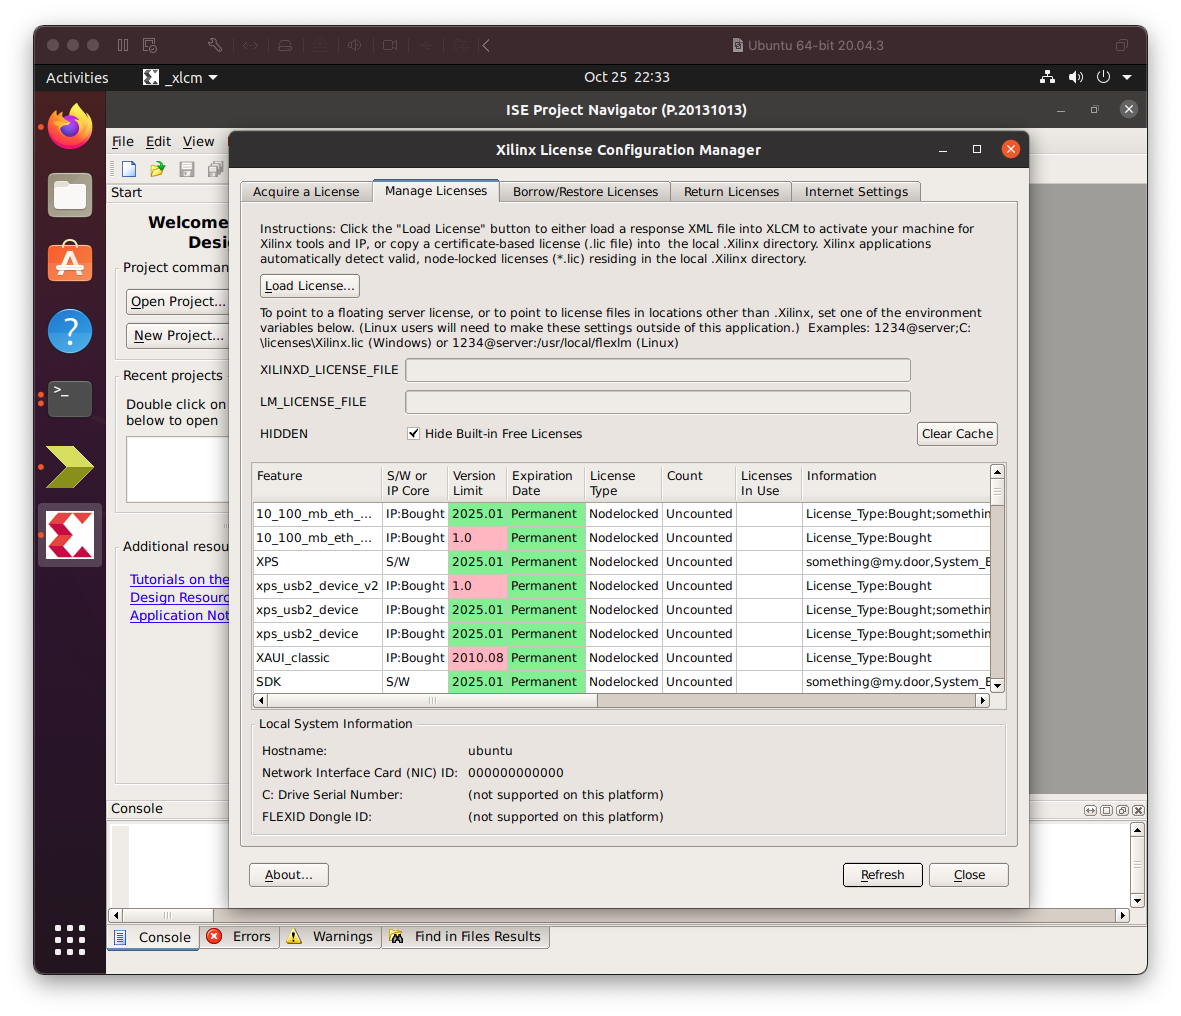Show Applications grid in the dock
The image size is (1181, 1016).
pyautogui.click(x=70, y=940)
